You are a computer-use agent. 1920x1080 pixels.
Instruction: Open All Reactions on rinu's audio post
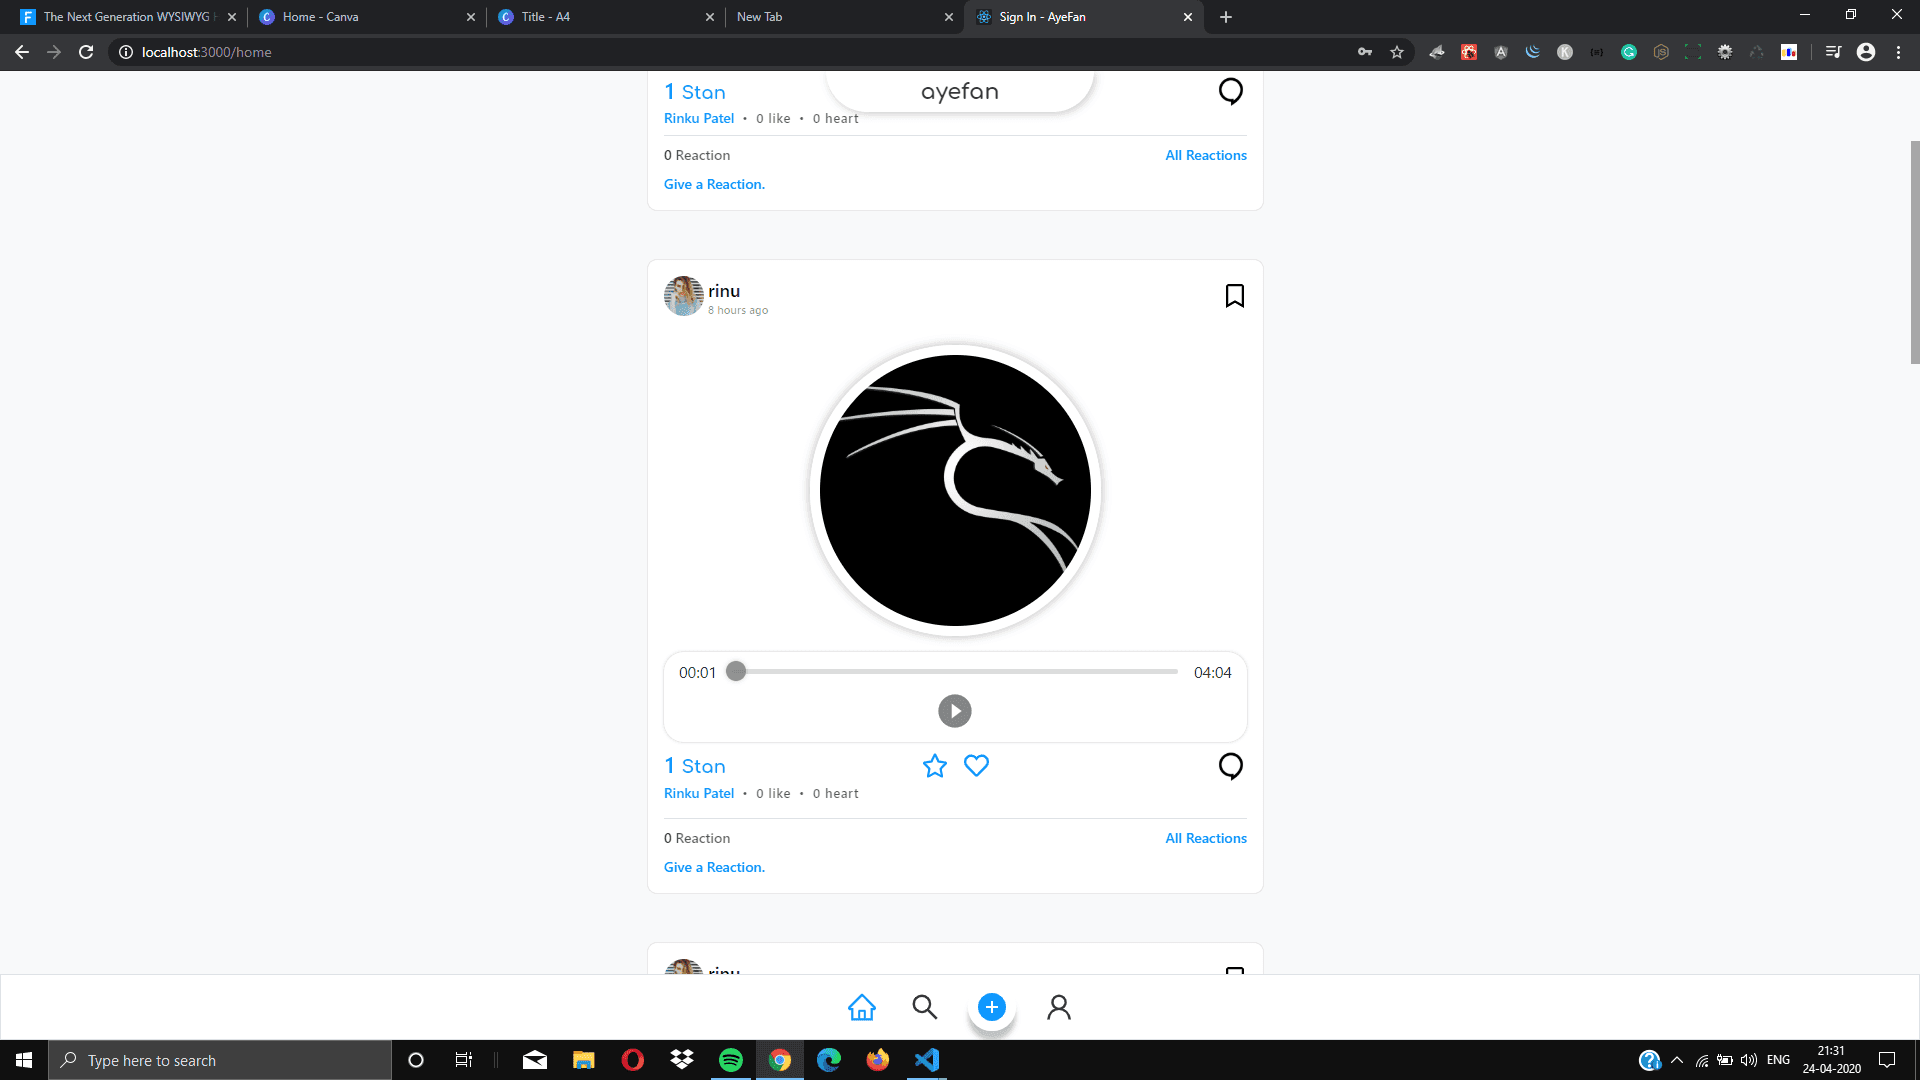tap(1206, 838)
